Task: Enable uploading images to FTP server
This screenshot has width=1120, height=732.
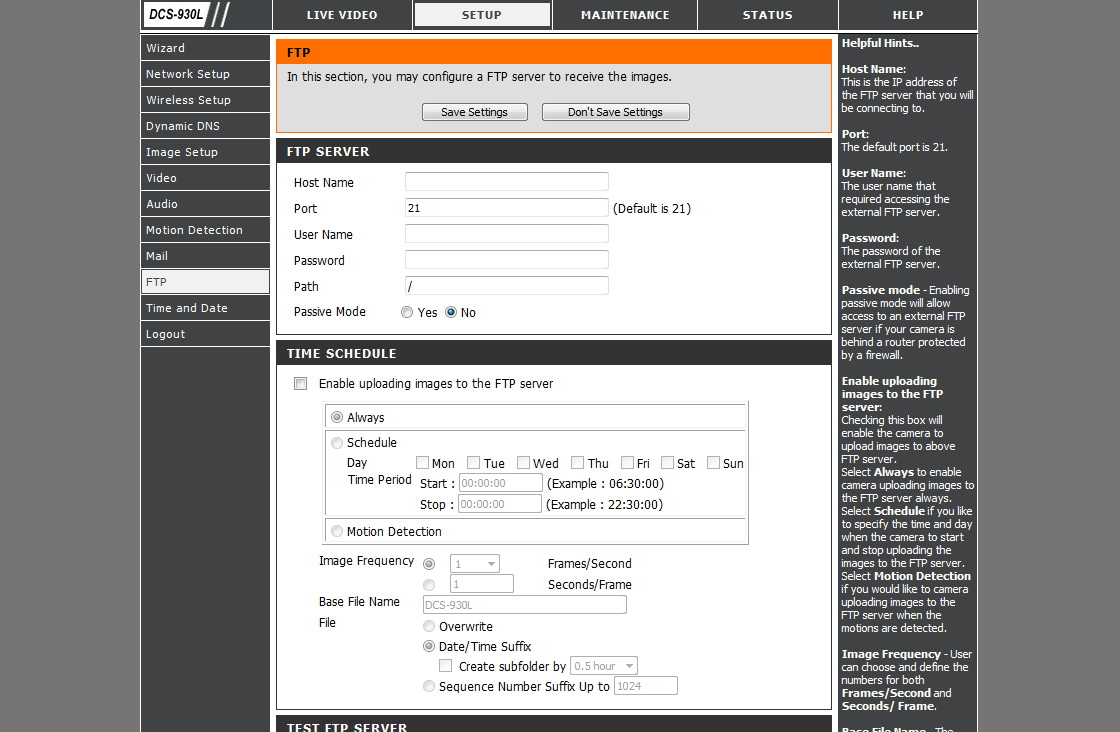Action: pos(300,384)
